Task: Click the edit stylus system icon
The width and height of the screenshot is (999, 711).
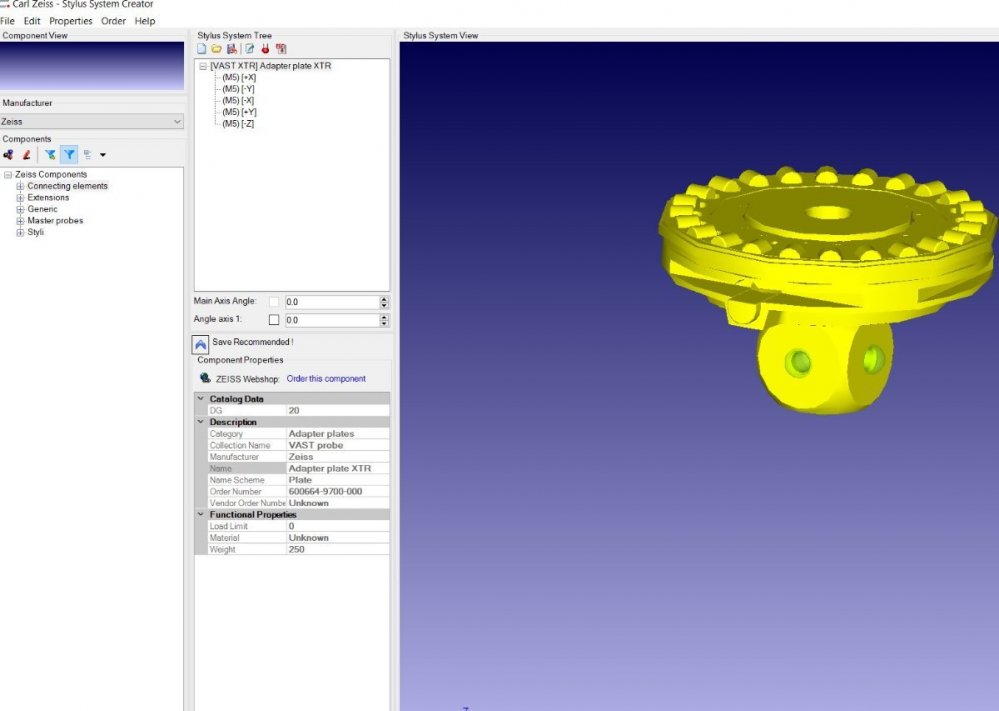Action: [248, 48]
